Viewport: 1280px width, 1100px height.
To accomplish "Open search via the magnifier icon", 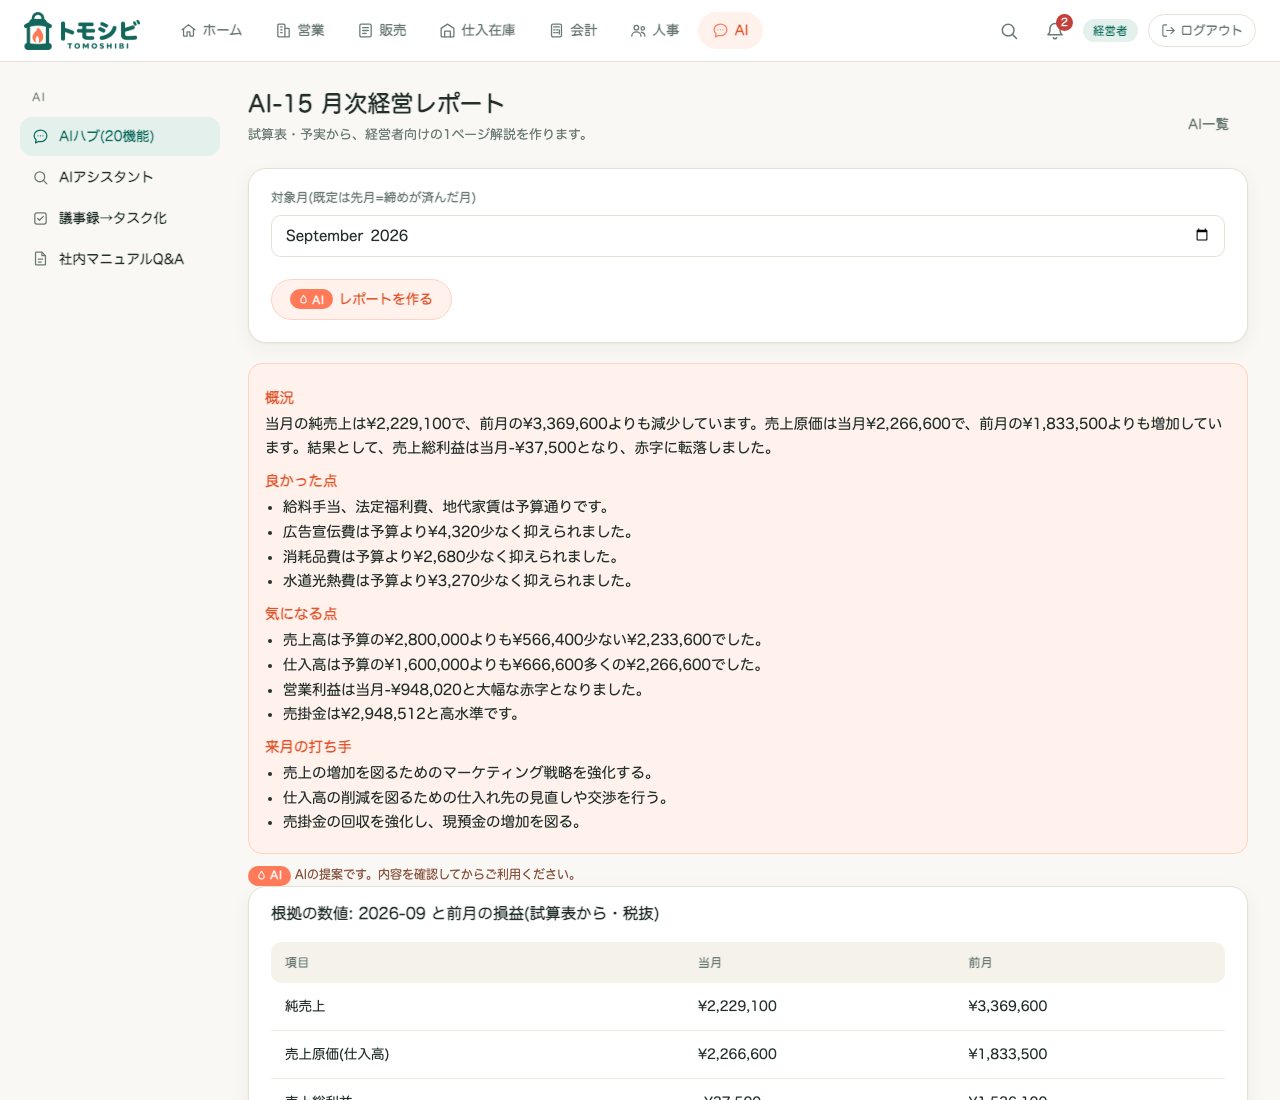I will pos(1009,31).
